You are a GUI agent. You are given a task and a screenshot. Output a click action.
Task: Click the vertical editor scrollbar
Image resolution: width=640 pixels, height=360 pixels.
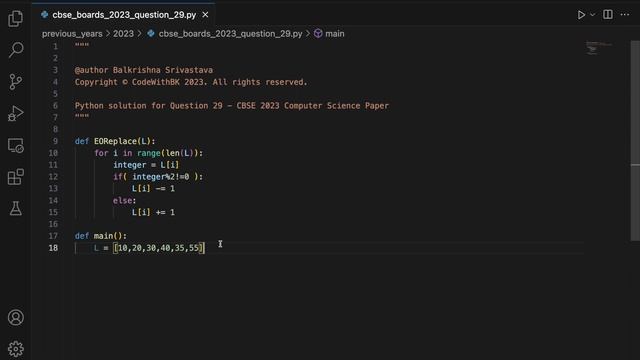tap(635, 141)
